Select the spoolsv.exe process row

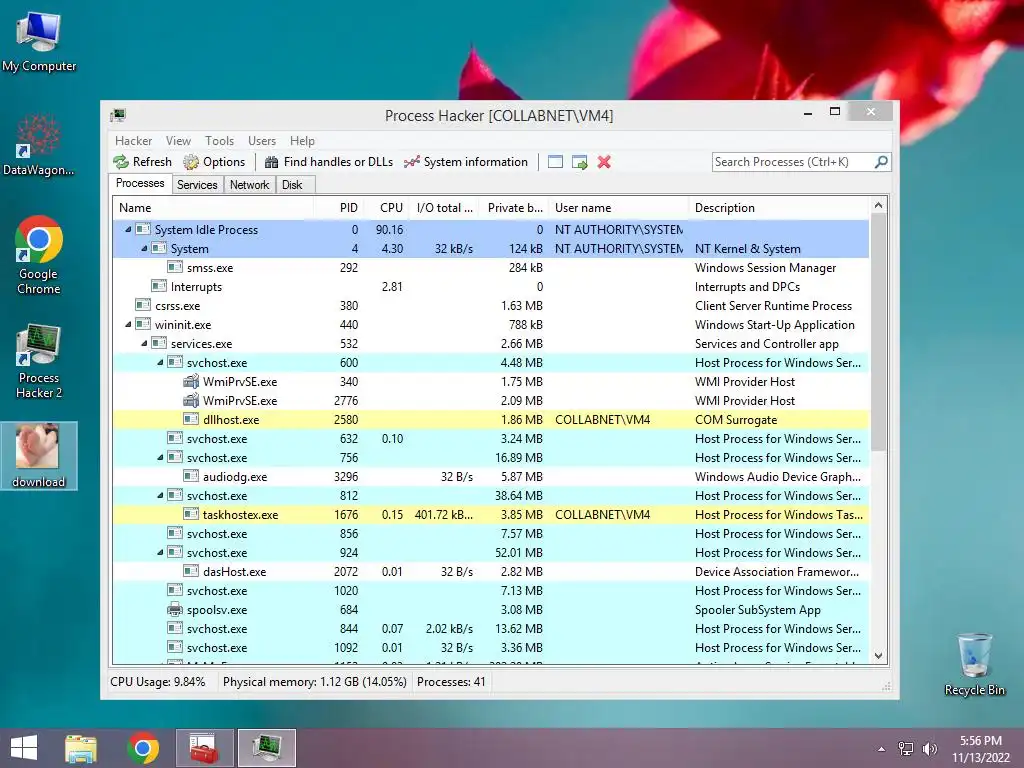pyautogui.click(x=491, y=609)
